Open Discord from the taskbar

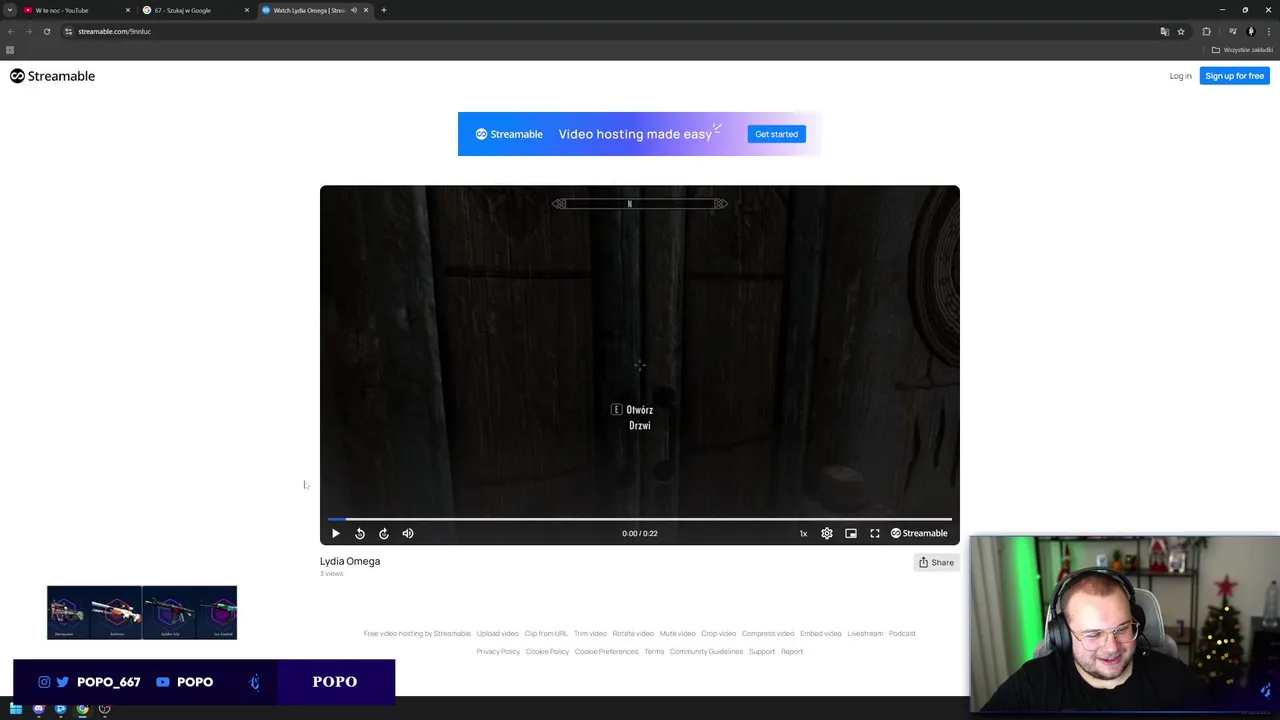coord(38,709)
